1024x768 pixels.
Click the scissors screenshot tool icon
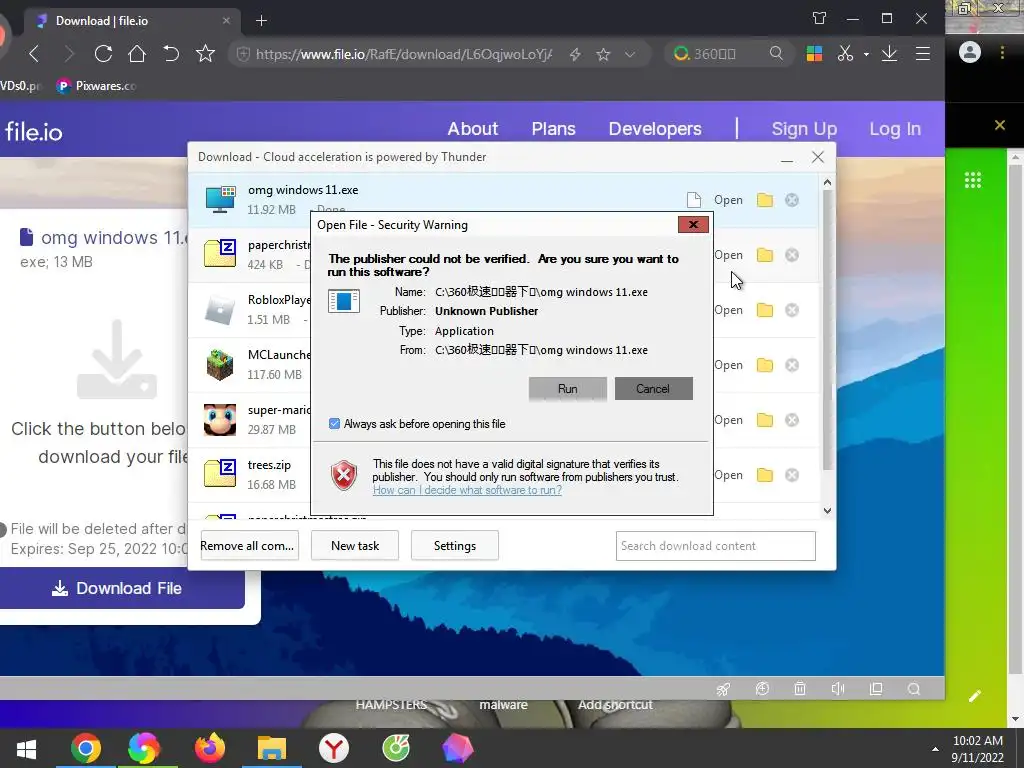tap(845, 54)
